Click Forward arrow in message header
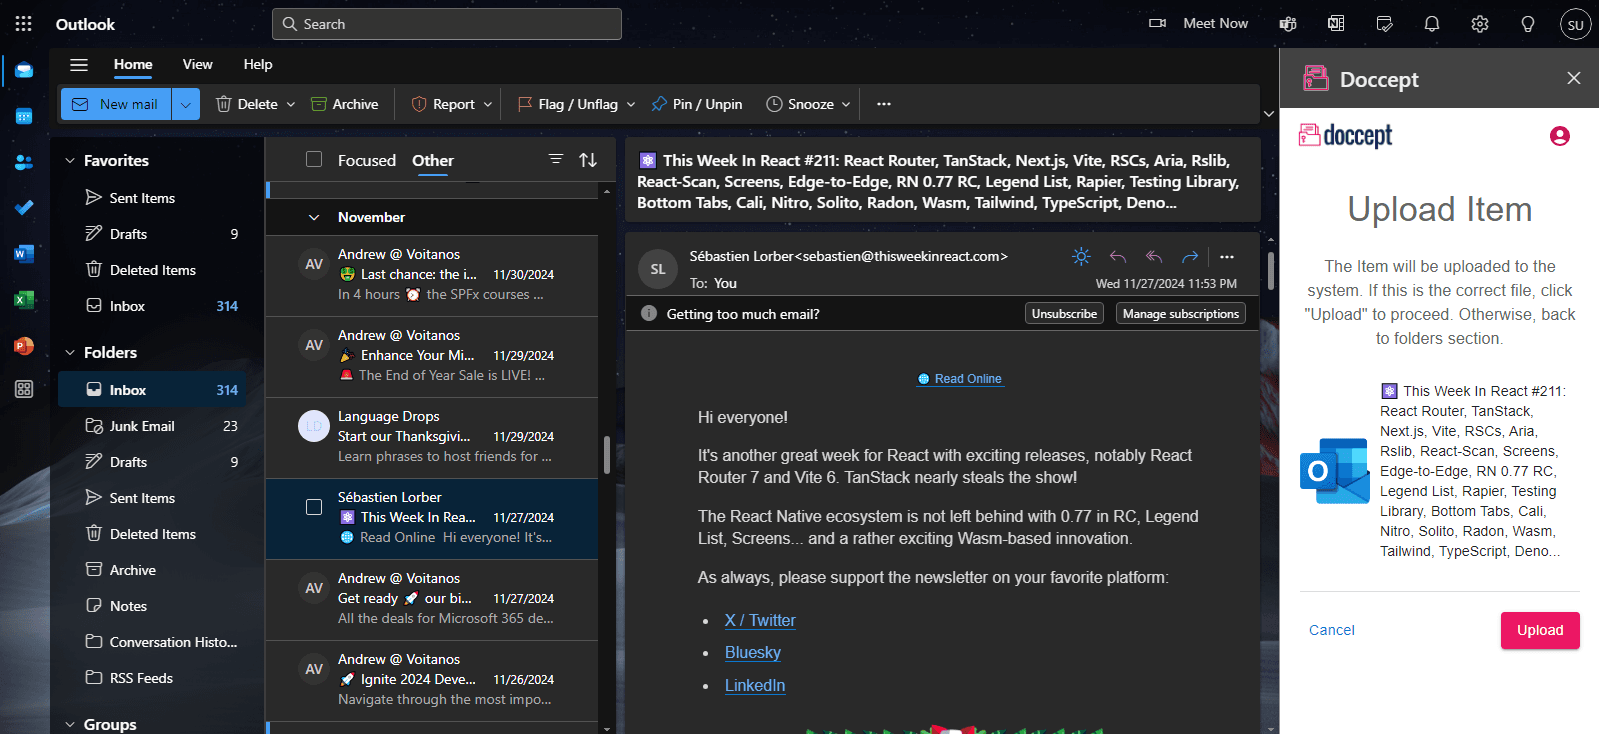 (x=1190, y=257)
